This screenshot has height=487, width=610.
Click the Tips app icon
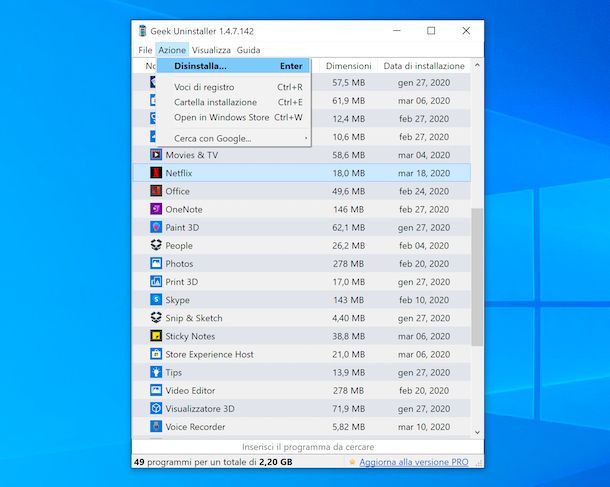tap(156, 372)
